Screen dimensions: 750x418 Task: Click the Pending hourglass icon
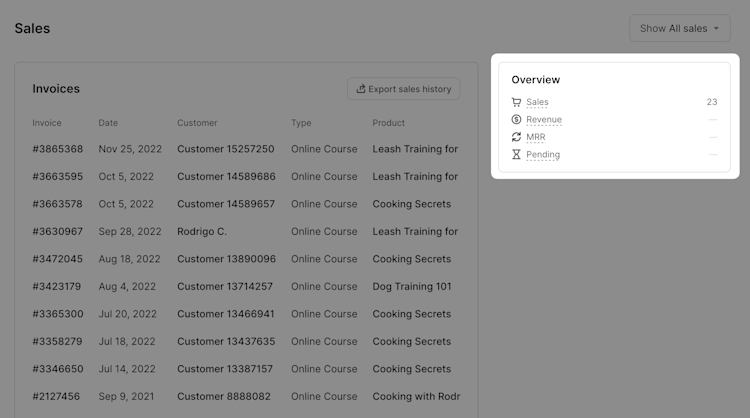(x=516, y=154)
